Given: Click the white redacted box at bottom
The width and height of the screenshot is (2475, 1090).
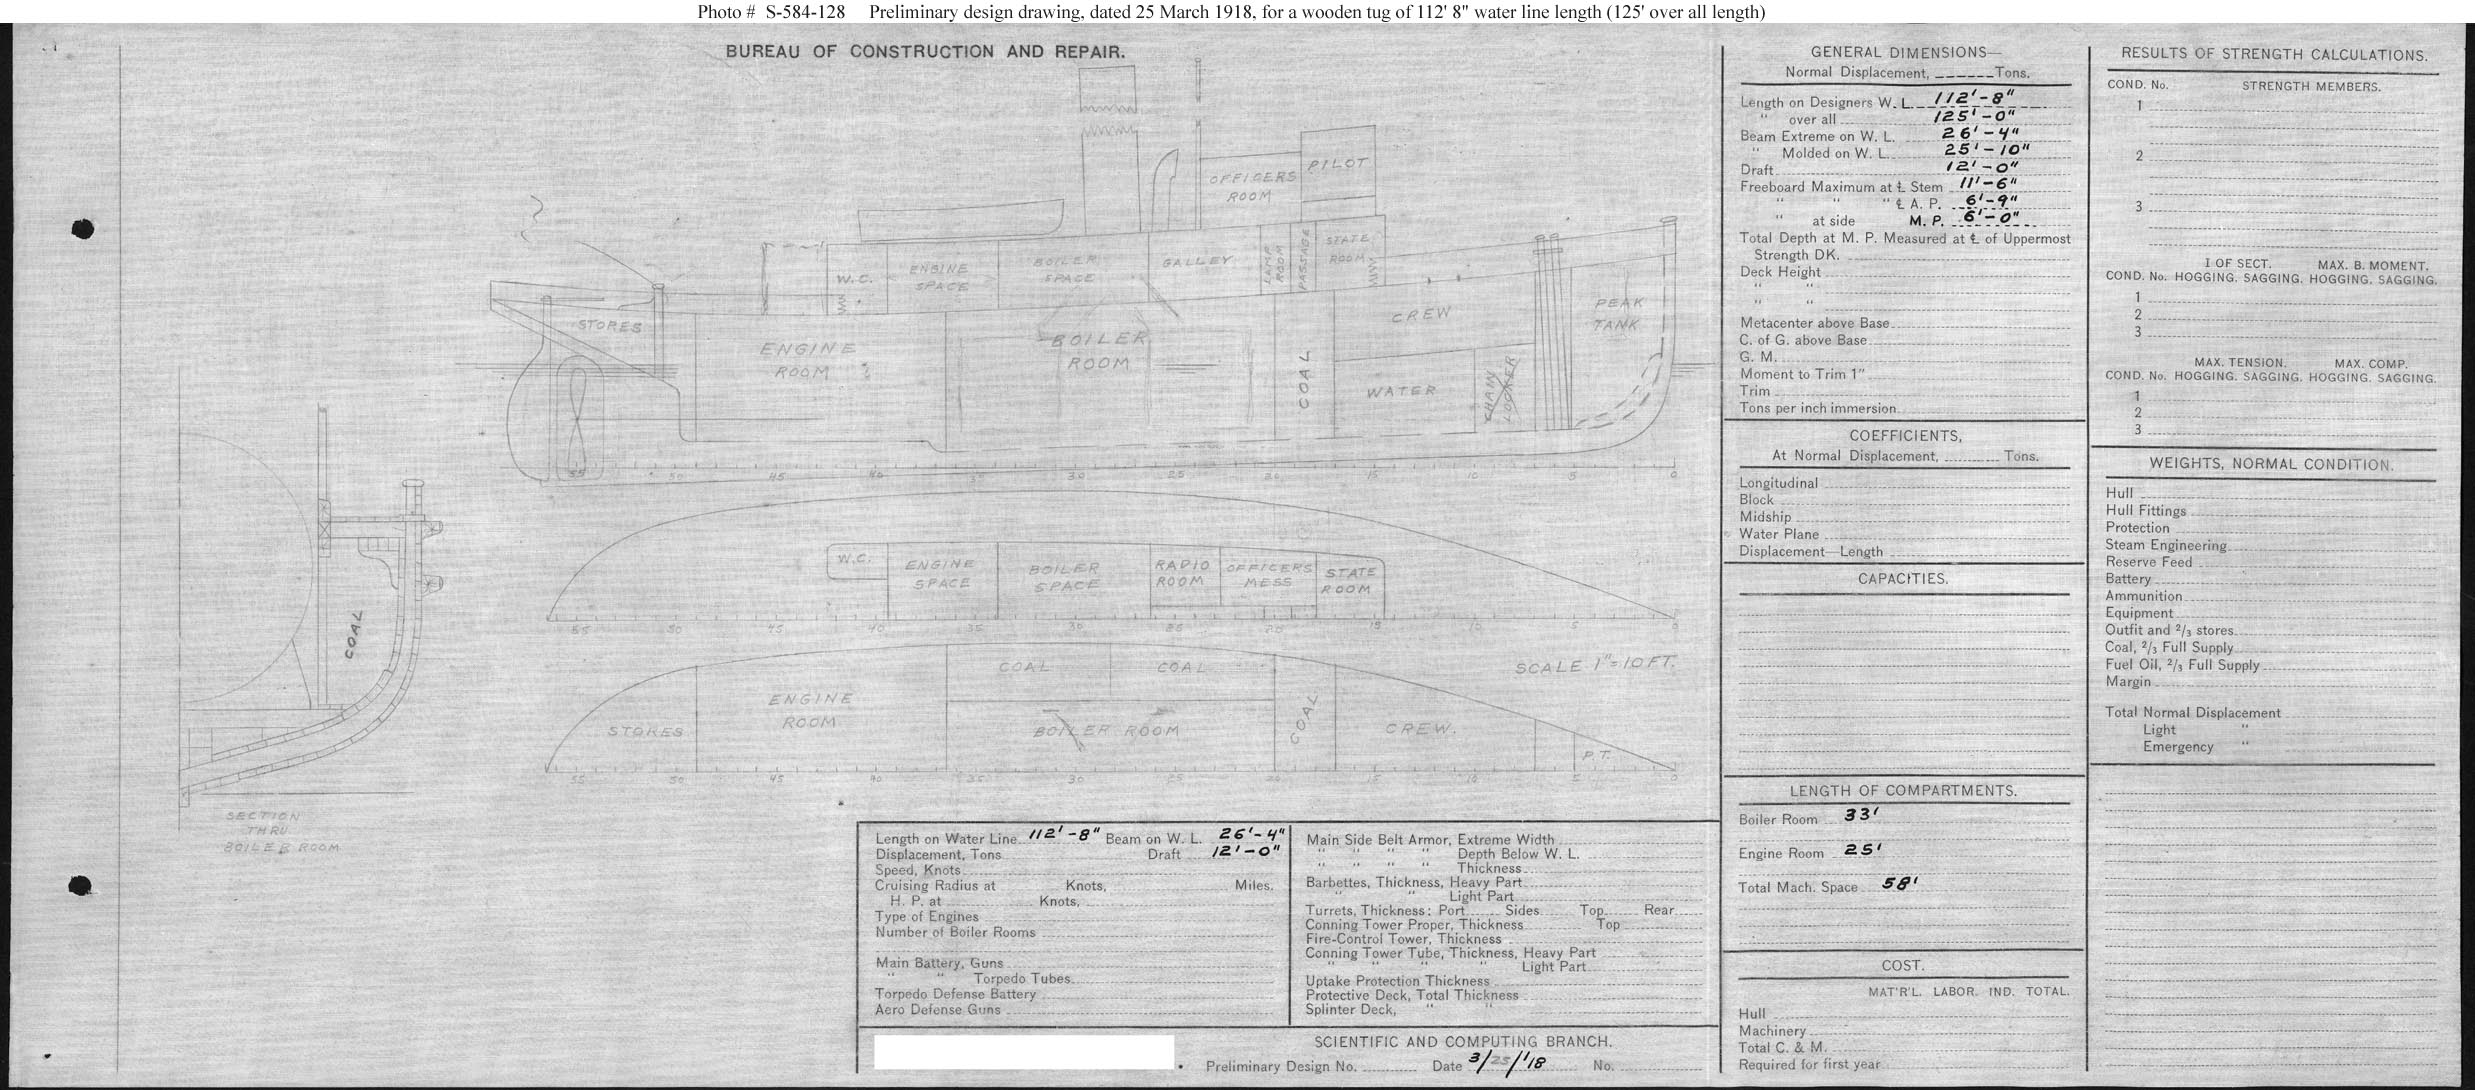Looking at the screenshot, I should click(1023, 1052).
